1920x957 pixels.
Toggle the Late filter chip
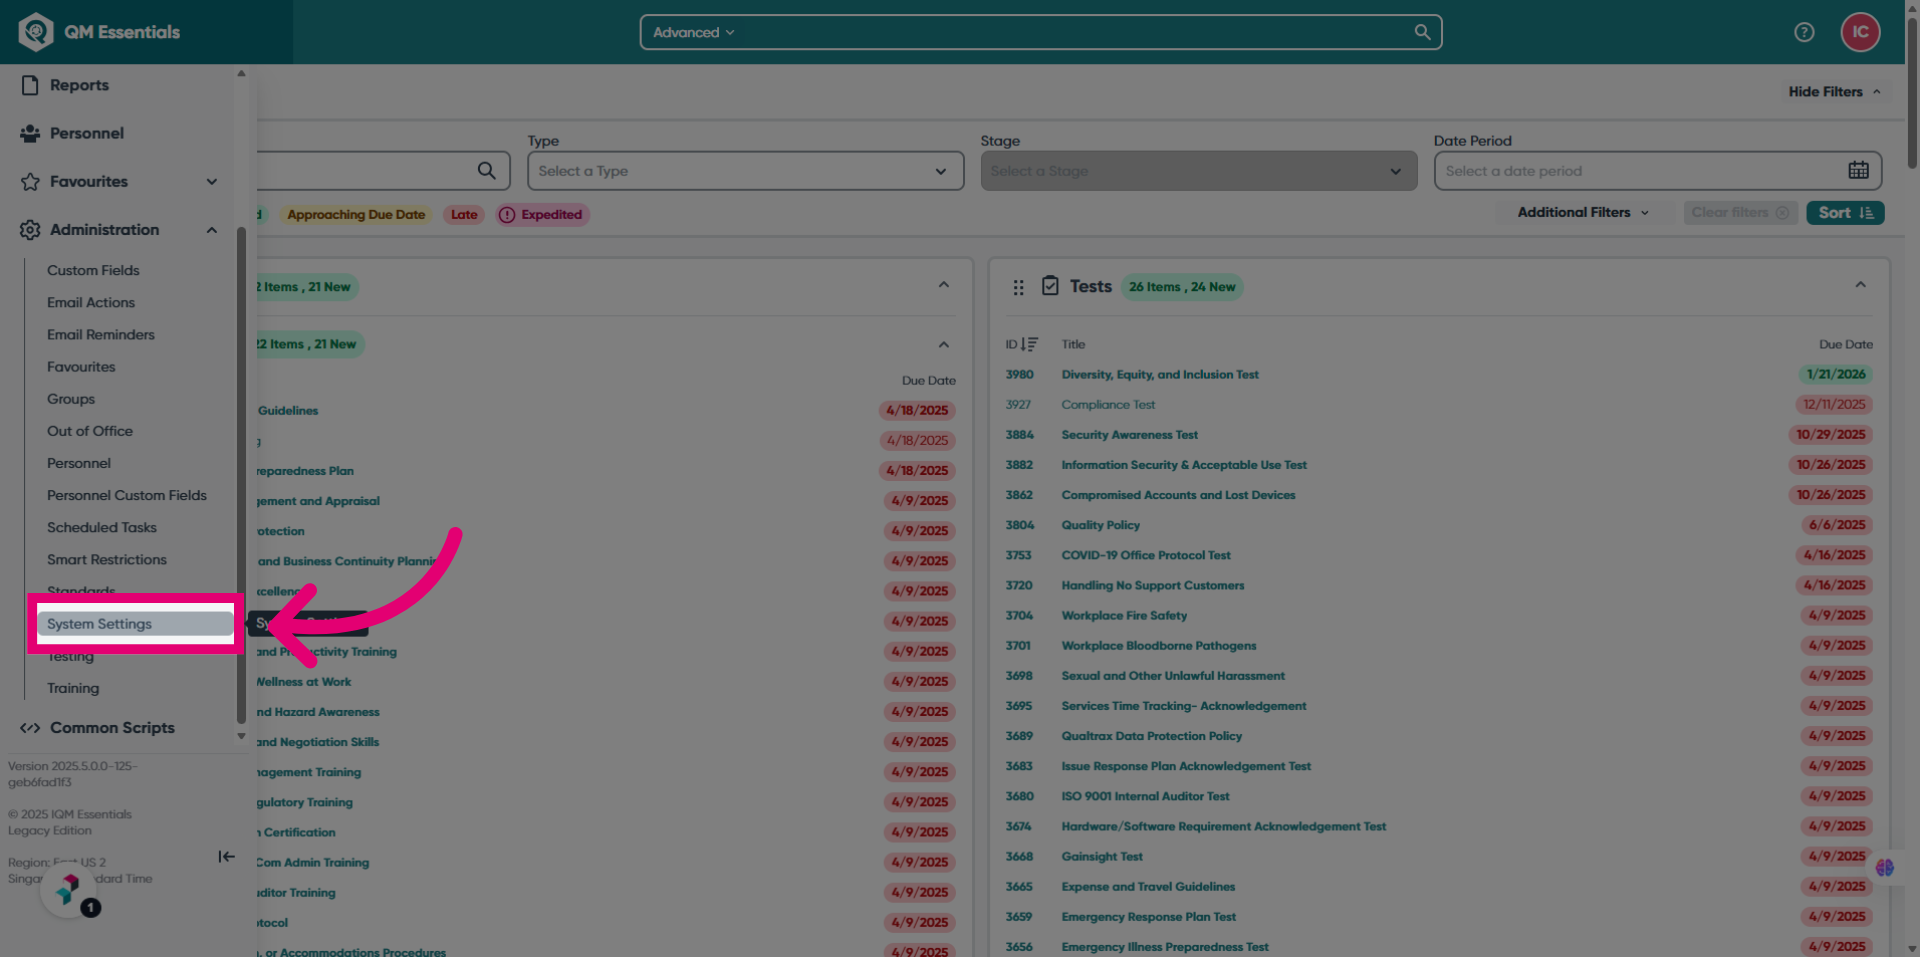[x=464, y=214]
